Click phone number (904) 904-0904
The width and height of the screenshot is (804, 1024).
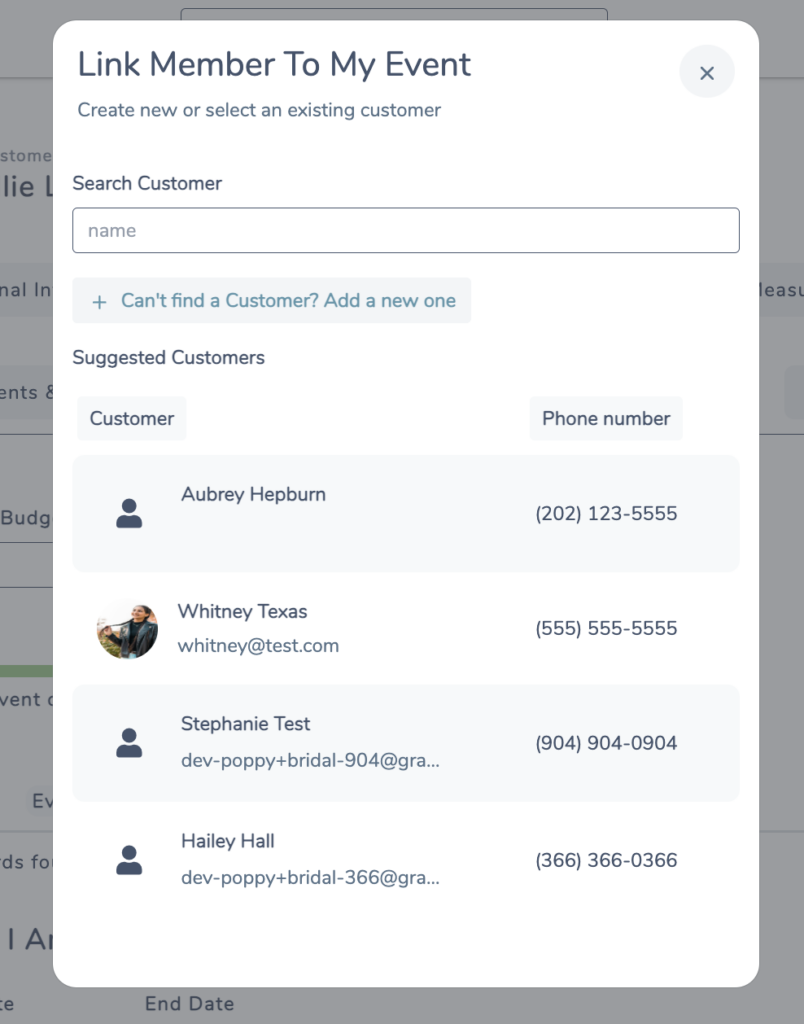[x=606, y=743]
